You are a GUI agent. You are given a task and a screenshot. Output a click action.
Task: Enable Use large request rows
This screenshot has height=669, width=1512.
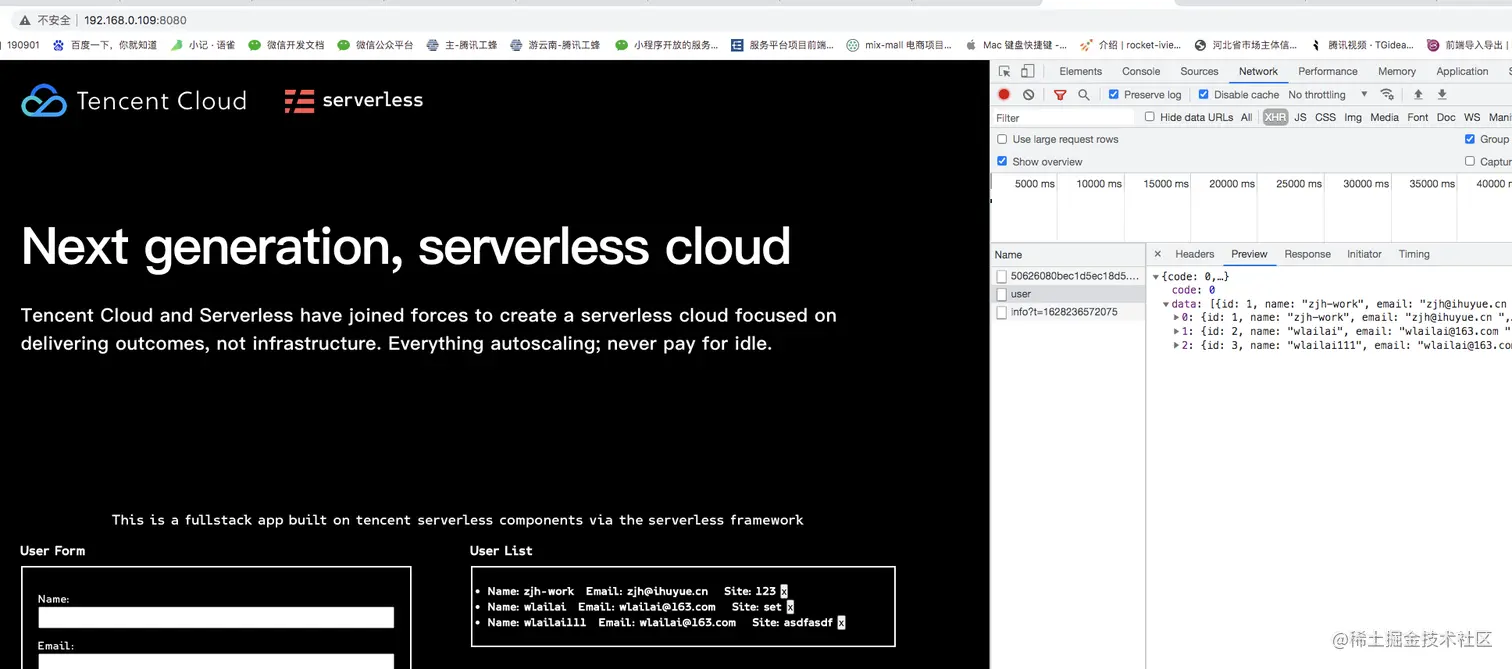coord(1002,139)
